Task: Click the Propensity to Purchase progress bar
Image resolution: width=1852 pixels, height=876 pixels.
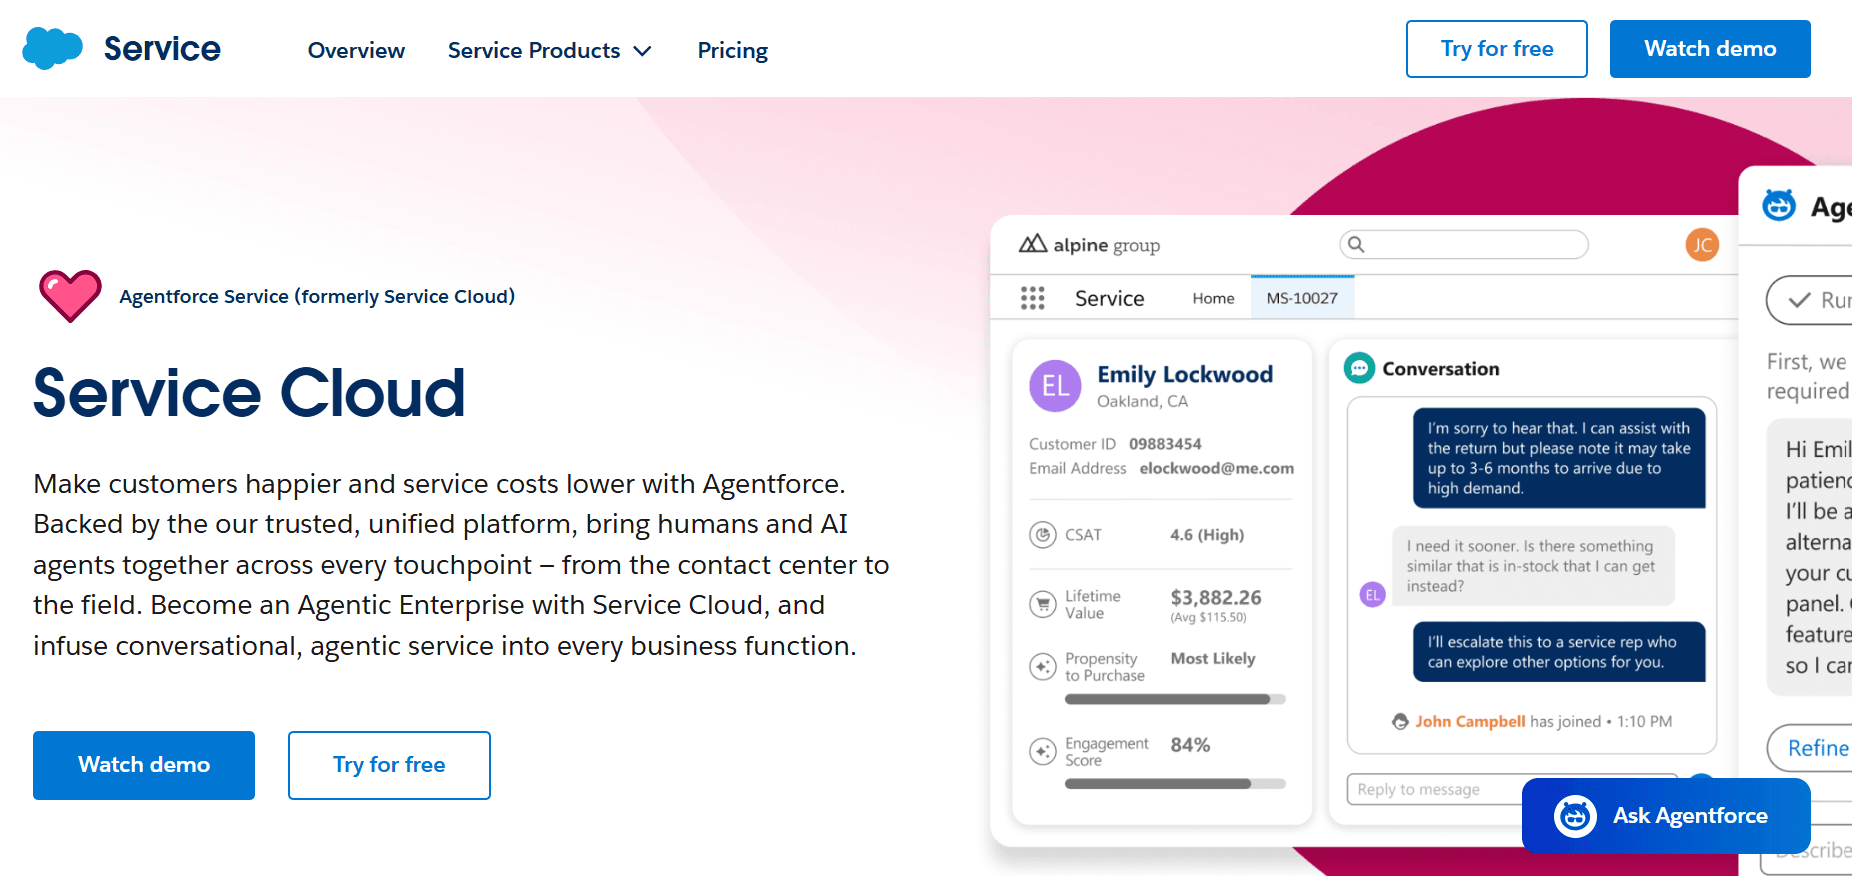Action: click(1175, 699)
